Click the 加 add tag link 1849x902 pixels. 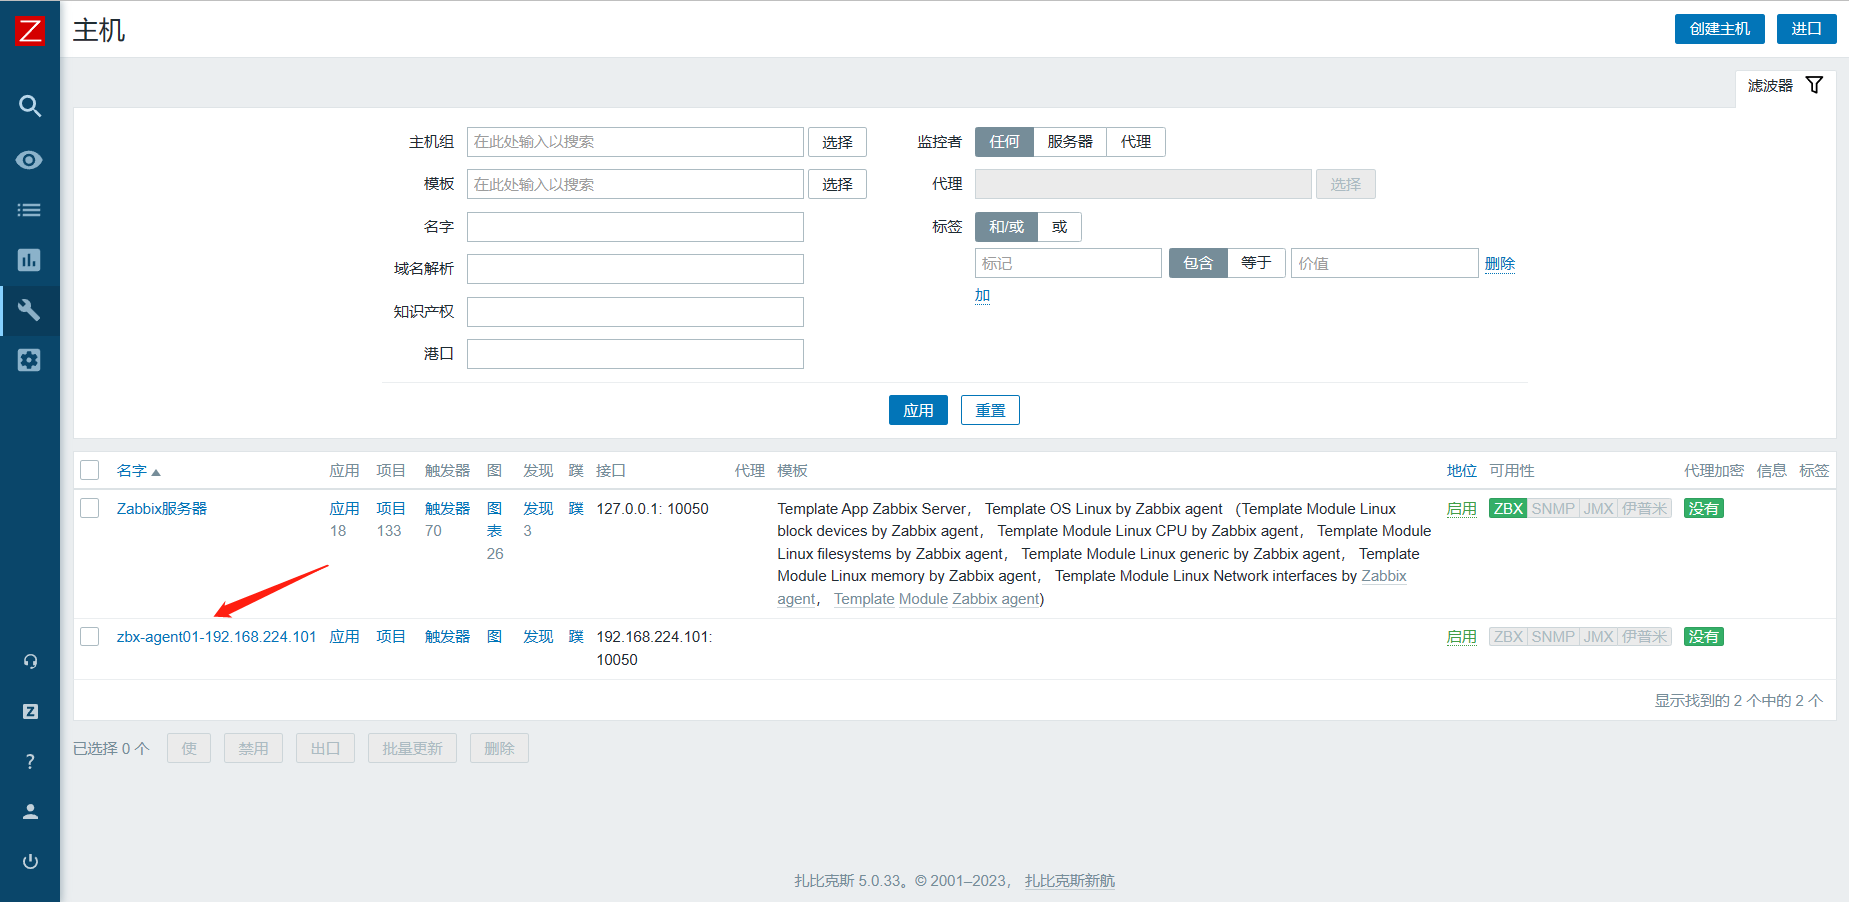pyautogui.click(x=982, y=295)
